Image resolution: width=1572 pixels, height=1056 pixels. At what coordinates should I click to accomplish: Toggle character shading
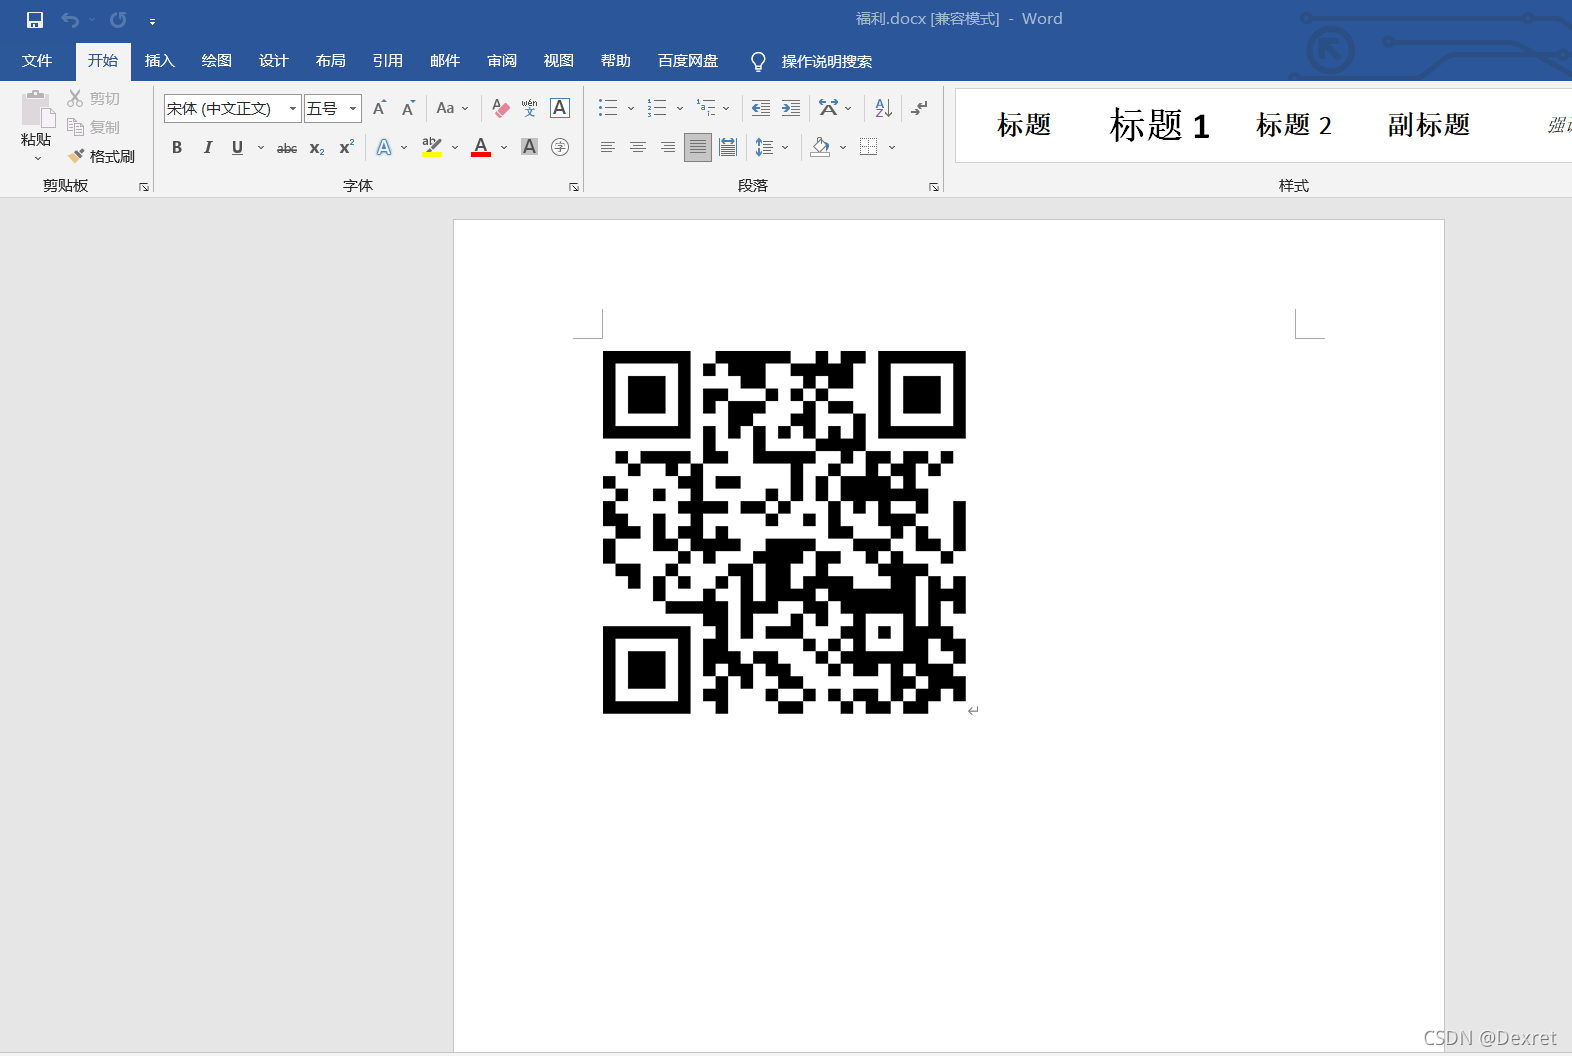(530, 147)
